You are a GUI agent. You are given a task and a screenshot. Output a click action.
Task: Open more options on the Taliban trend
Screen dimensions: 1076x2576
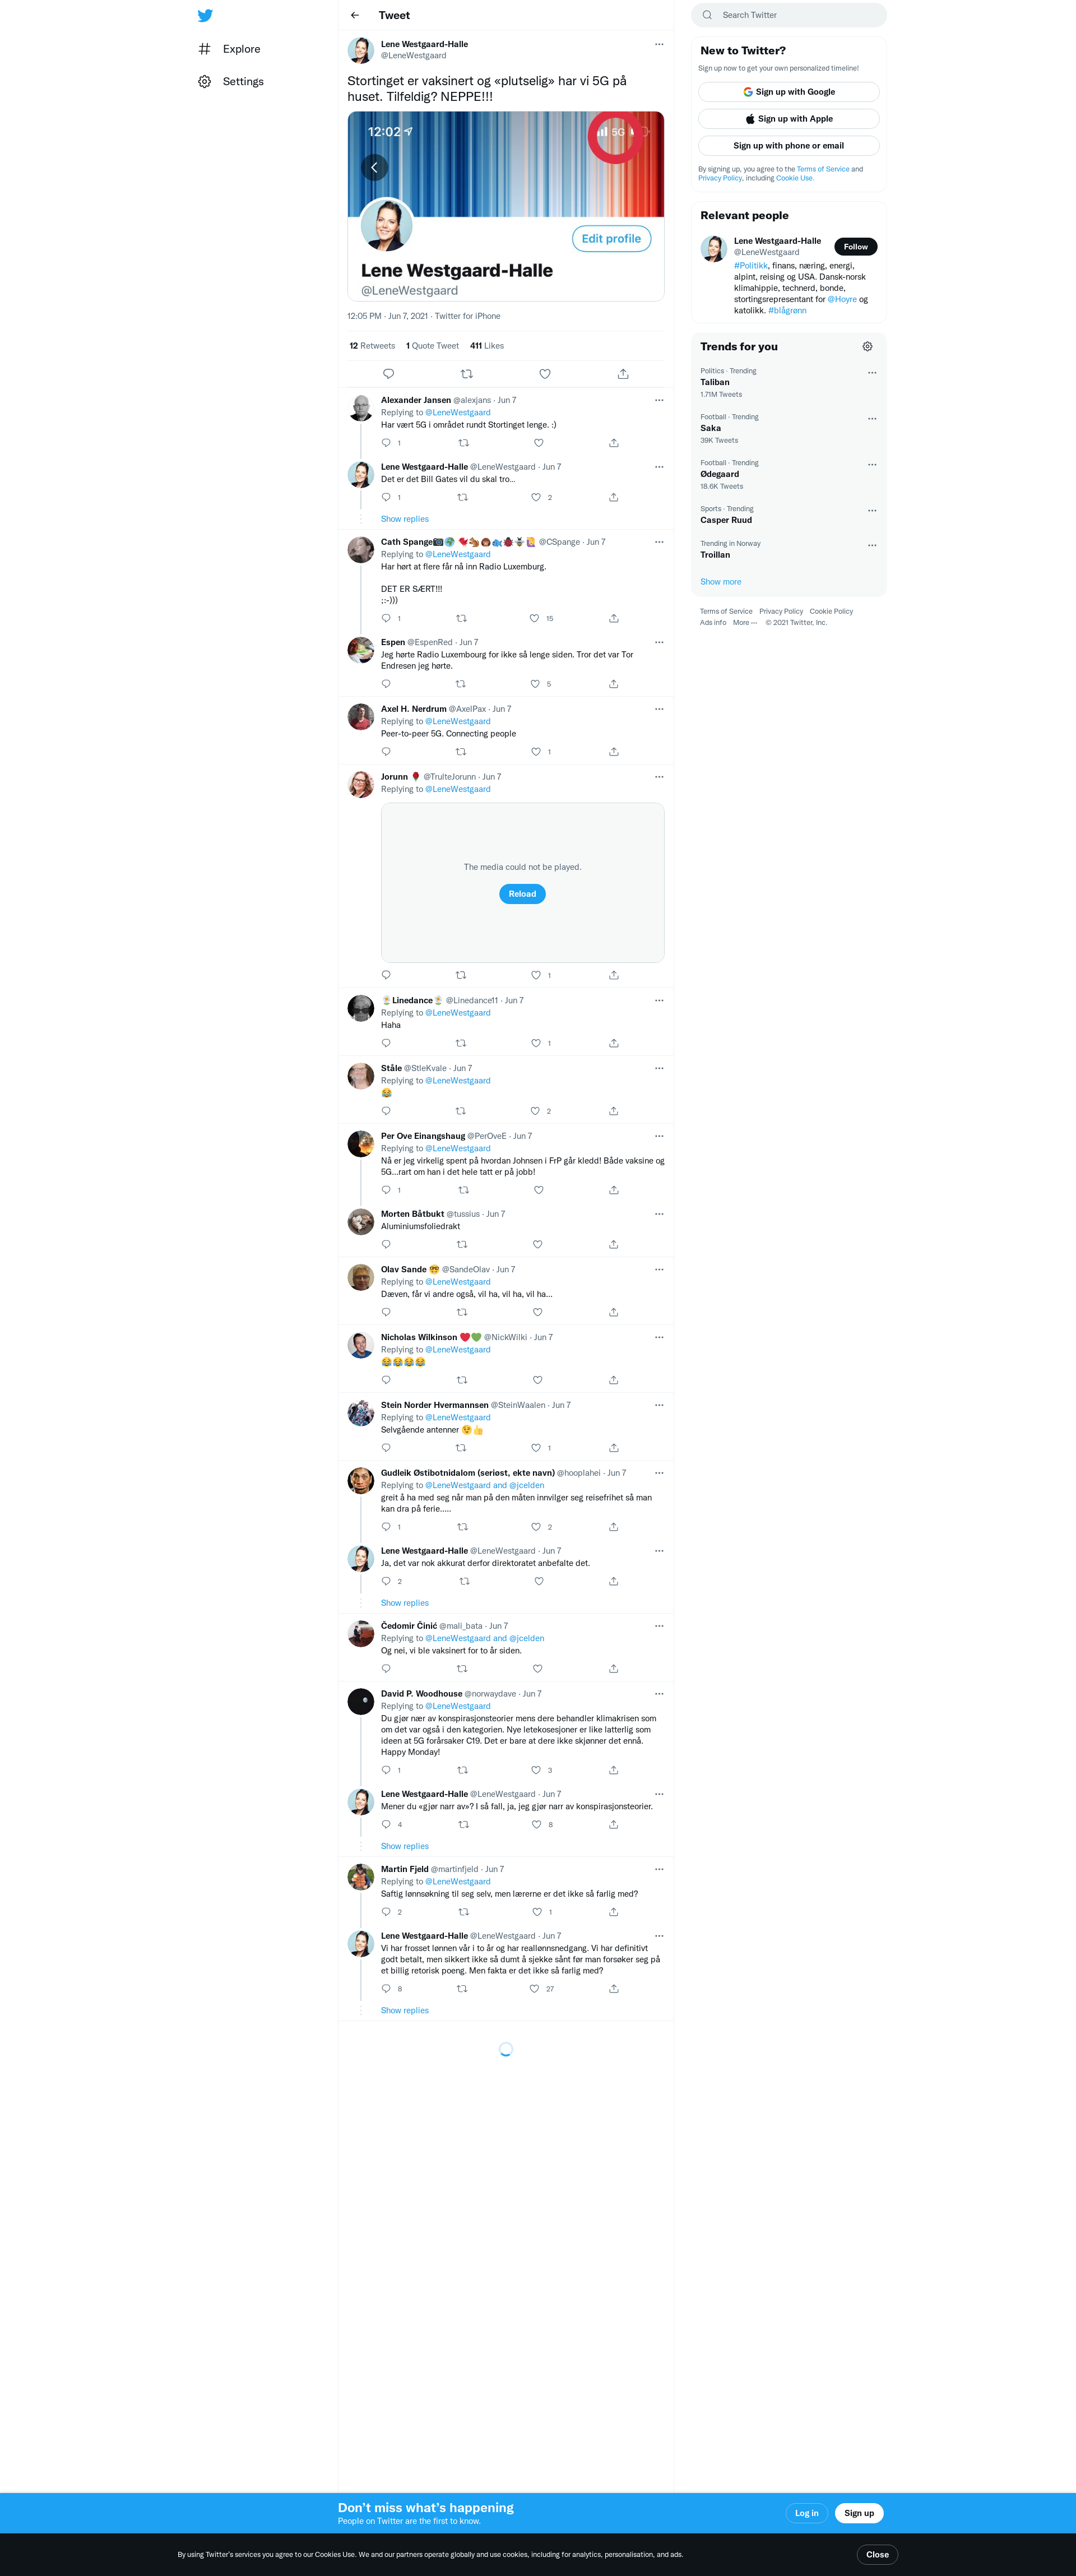coord(872,372)
